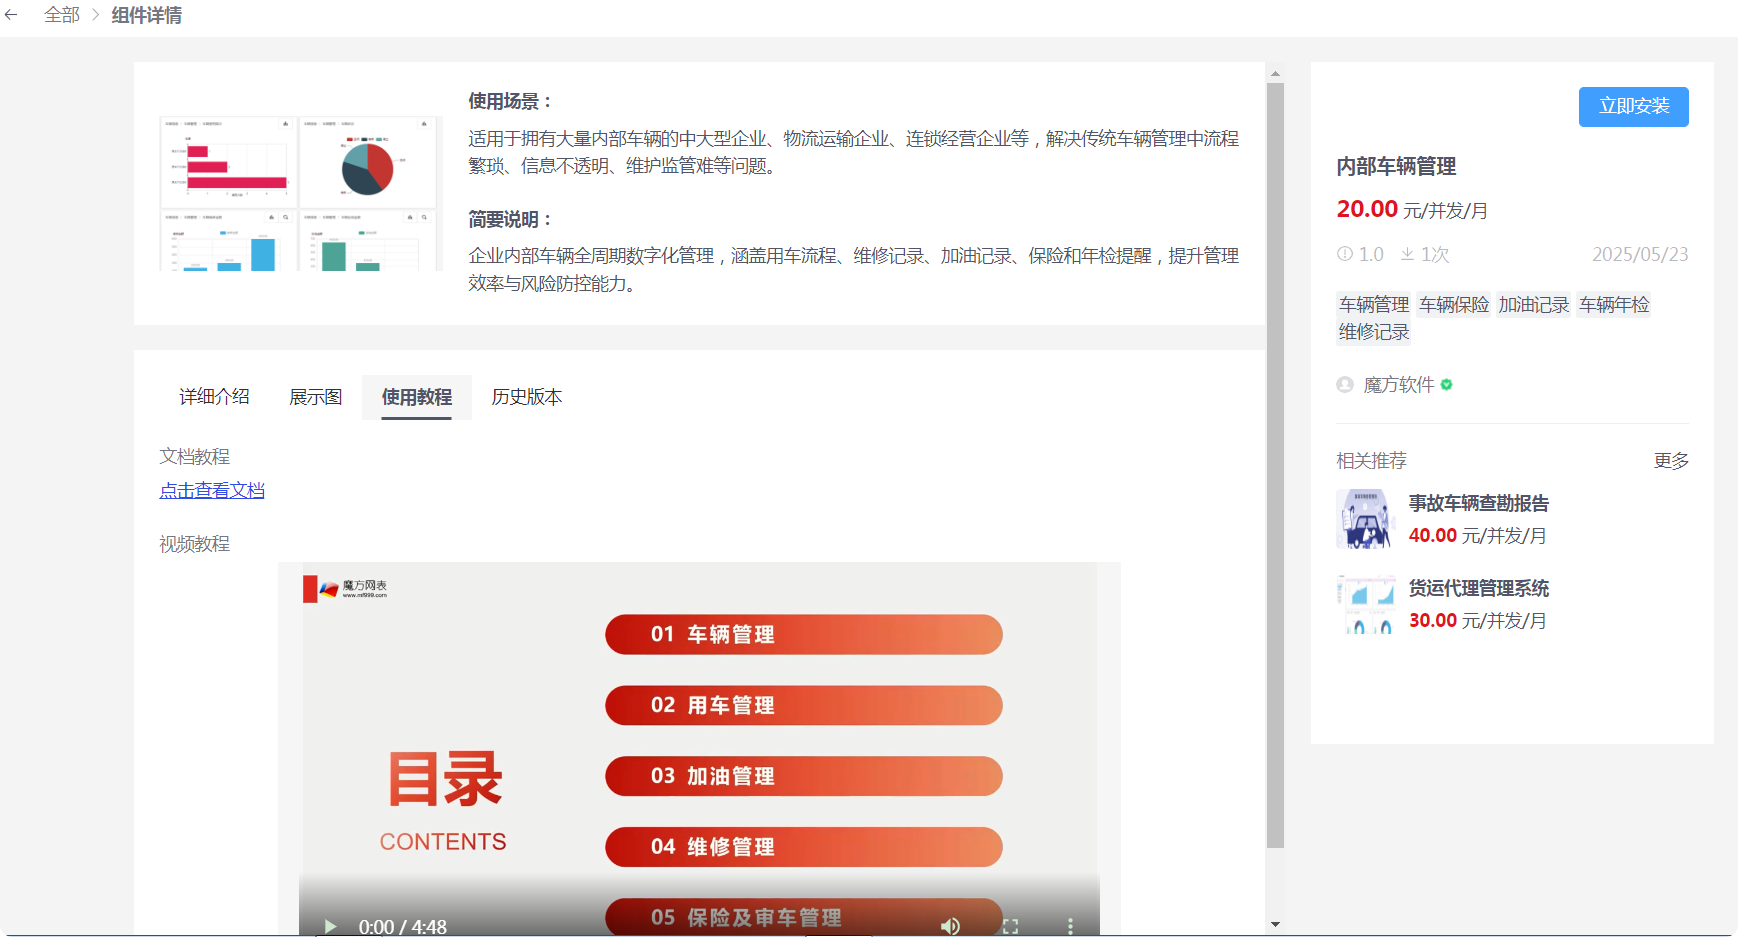Open the 事故车辆查勘报告 recommendation
The image size is (1738, 937).
coord(1478,503)
